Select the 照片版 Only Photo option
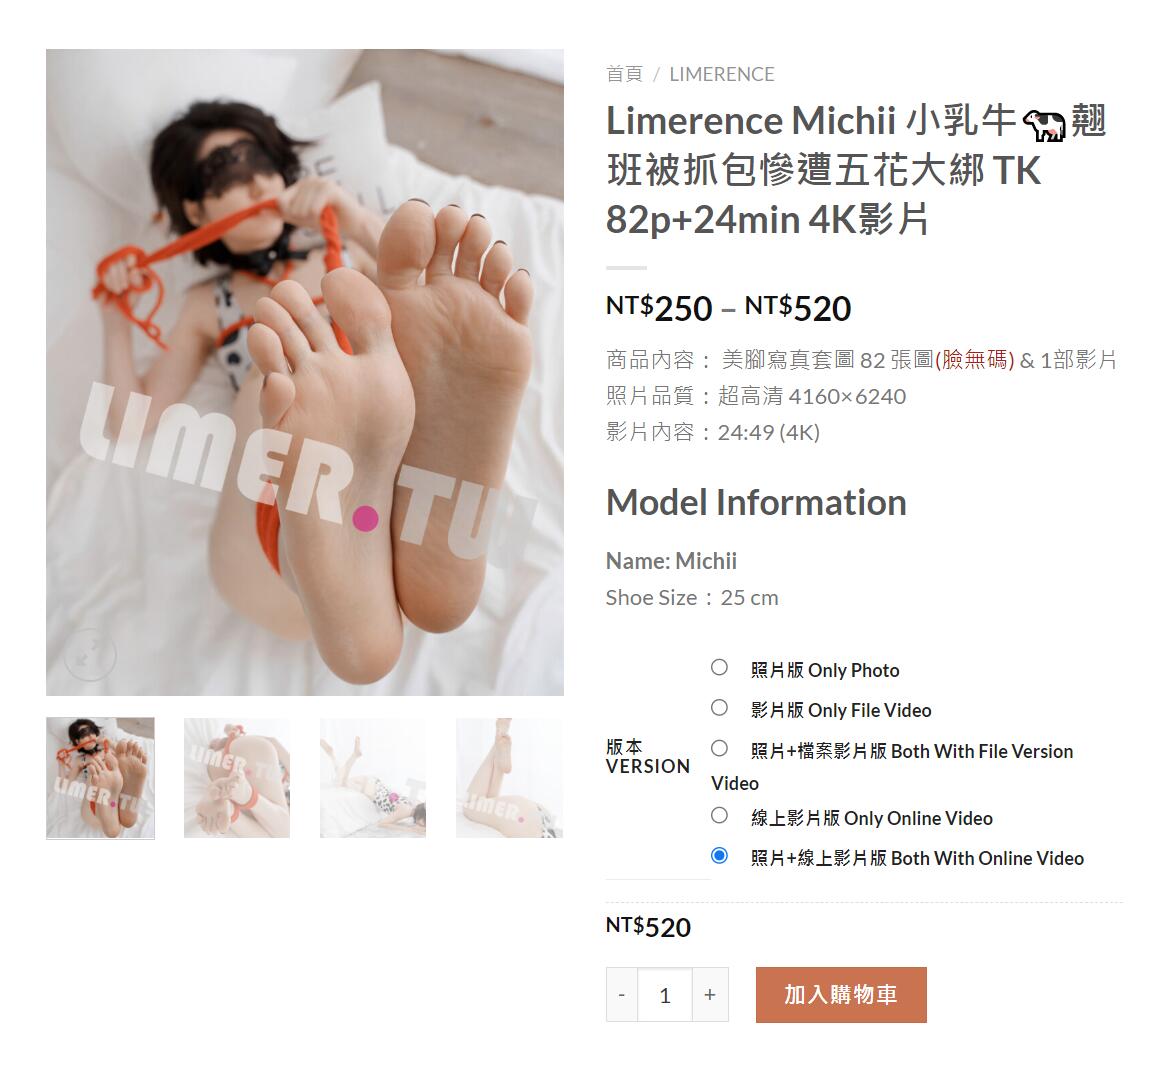1163x1071 pixels. coord(719,668)
